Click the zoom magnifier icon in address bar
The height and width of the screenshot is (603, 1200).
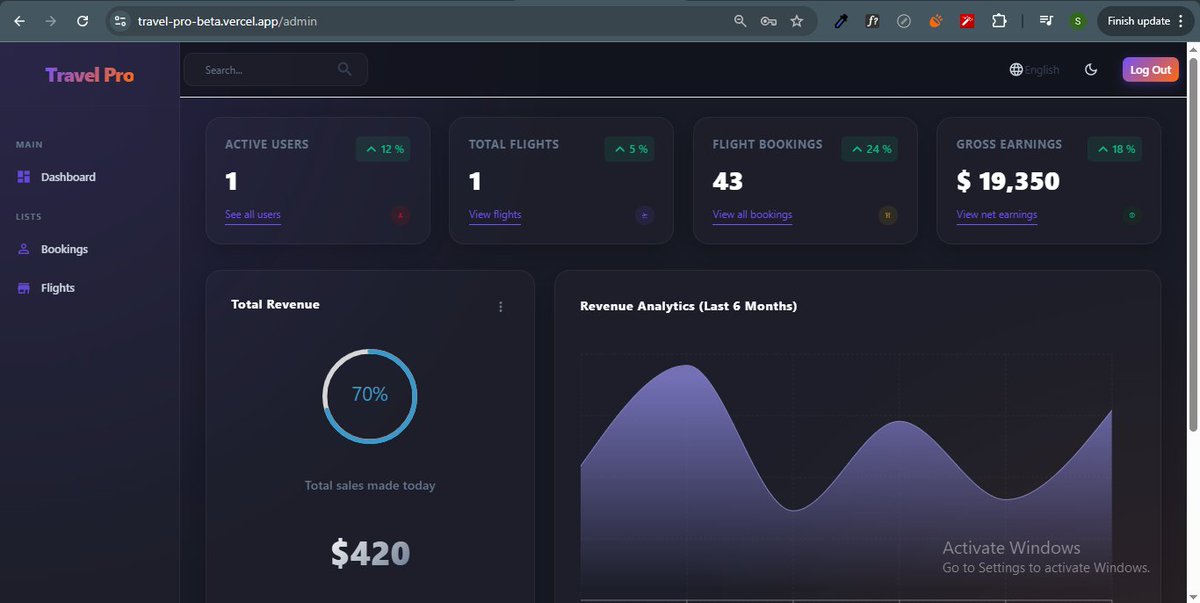[740, 20]
